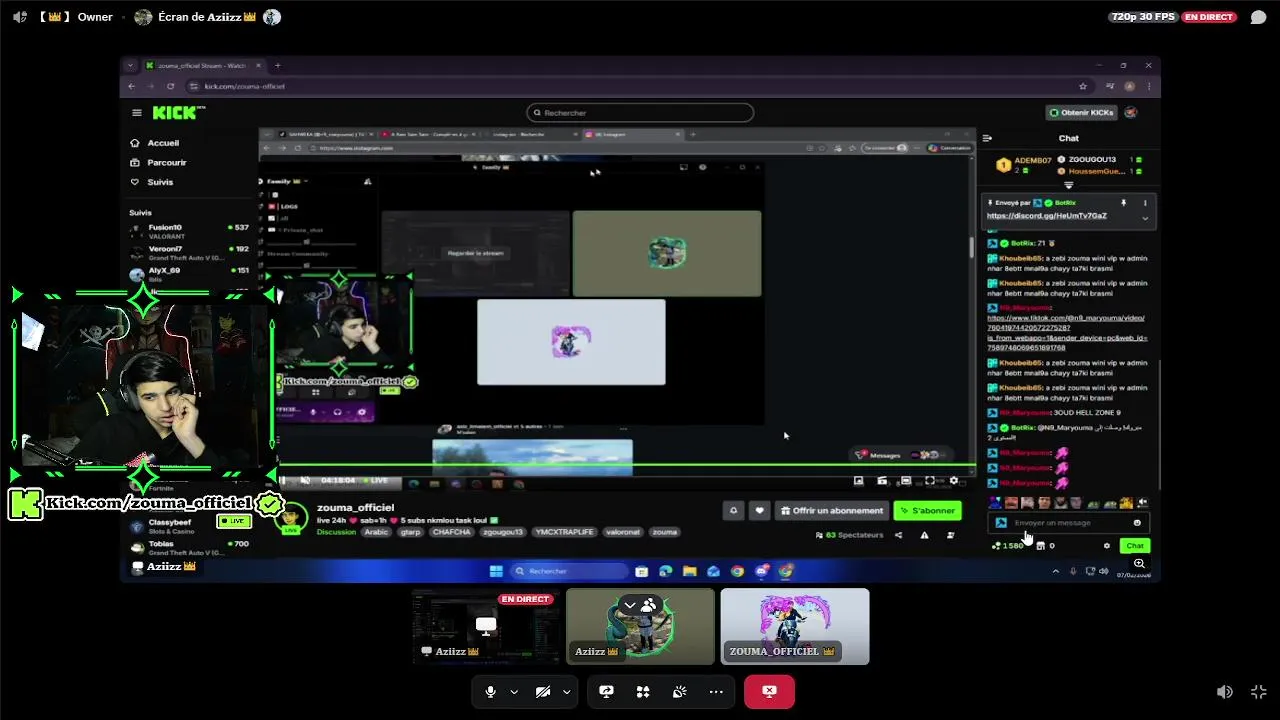1280x720 pixels.
Task: Click the heart follow button
Action: (759, 510)
